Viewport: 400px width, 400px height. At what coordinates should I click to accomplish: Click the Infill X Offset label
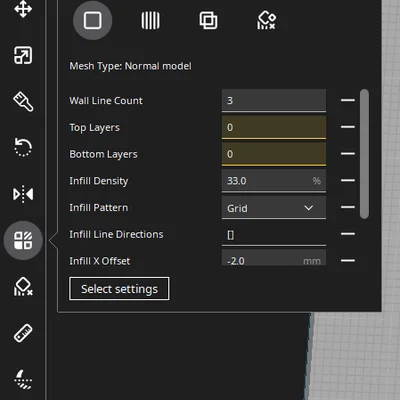tap(100, 261)
